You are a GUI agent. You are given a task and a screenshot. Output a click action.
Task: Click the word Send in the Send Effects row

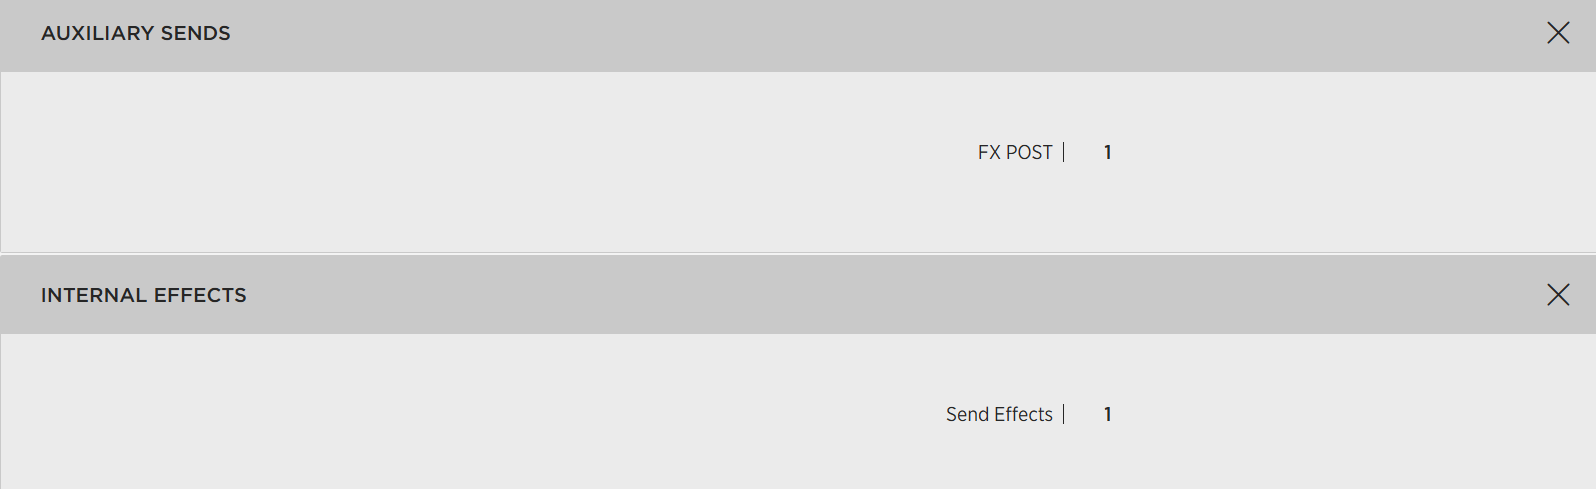967,414
